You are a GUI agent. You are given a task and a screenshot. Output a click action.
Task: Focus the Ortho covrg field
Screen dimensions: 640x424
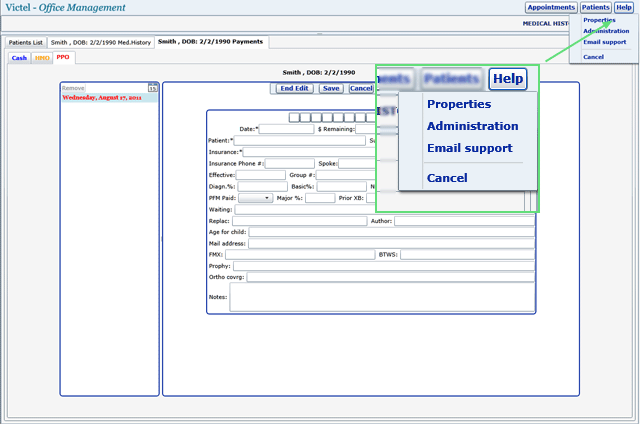[x=391, y=277]
